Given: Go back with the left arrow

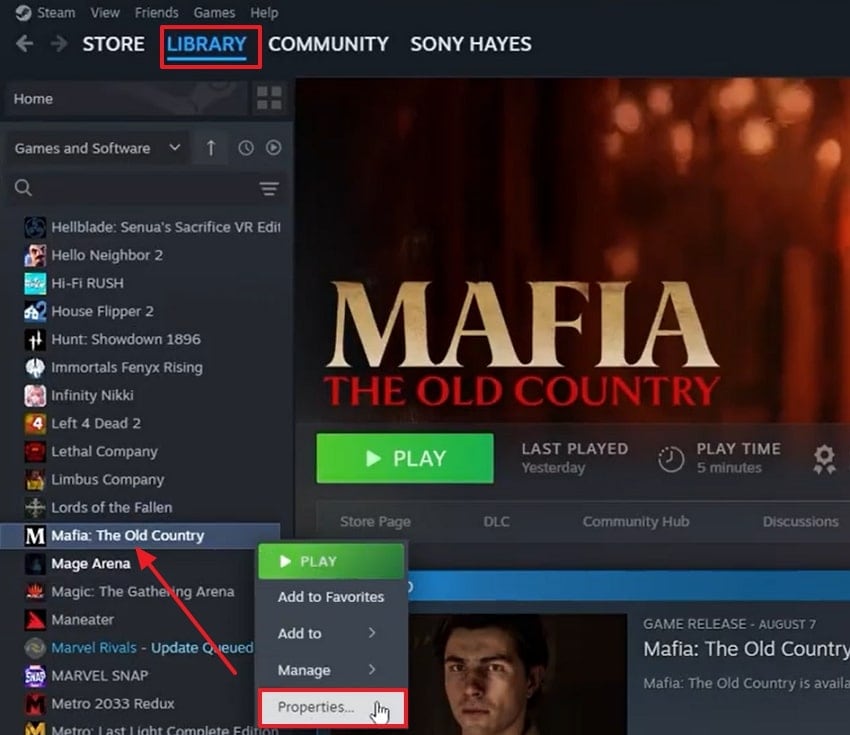Looking at the screenshot, I should (24, 43).
